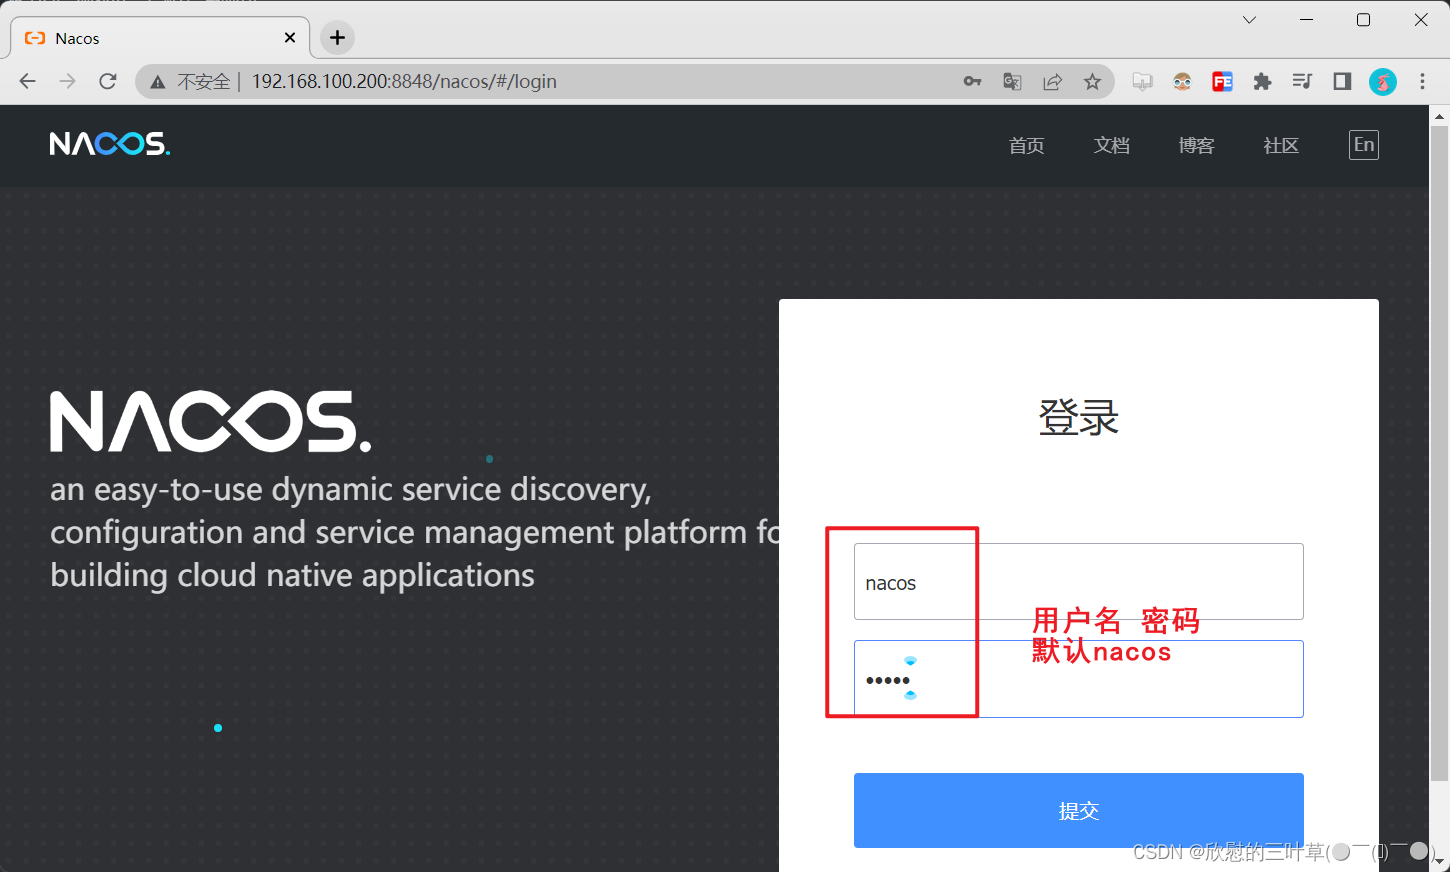Open the 博客 nav link
The width and height of the screenshot is (1450, 872).
tap(1196, 146)
